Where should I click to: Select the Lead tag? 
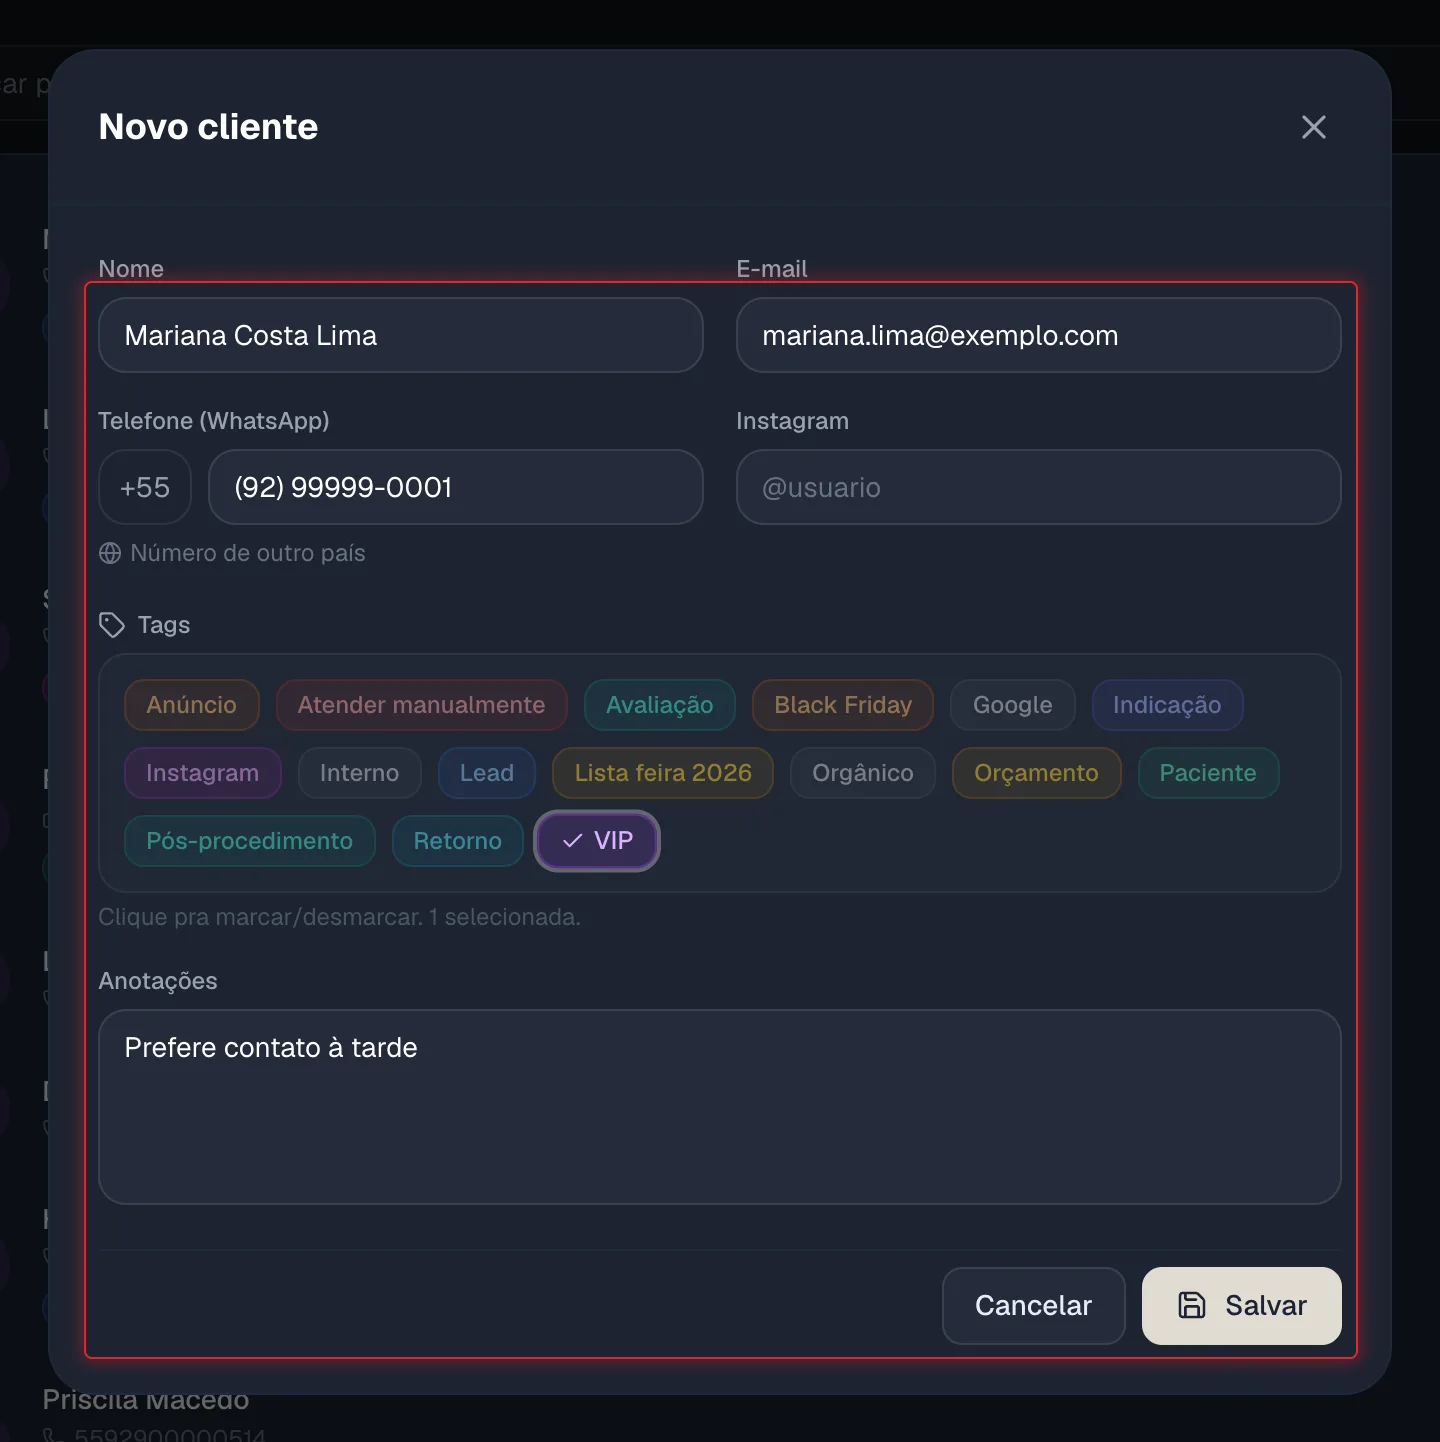[x=487, y=773]
